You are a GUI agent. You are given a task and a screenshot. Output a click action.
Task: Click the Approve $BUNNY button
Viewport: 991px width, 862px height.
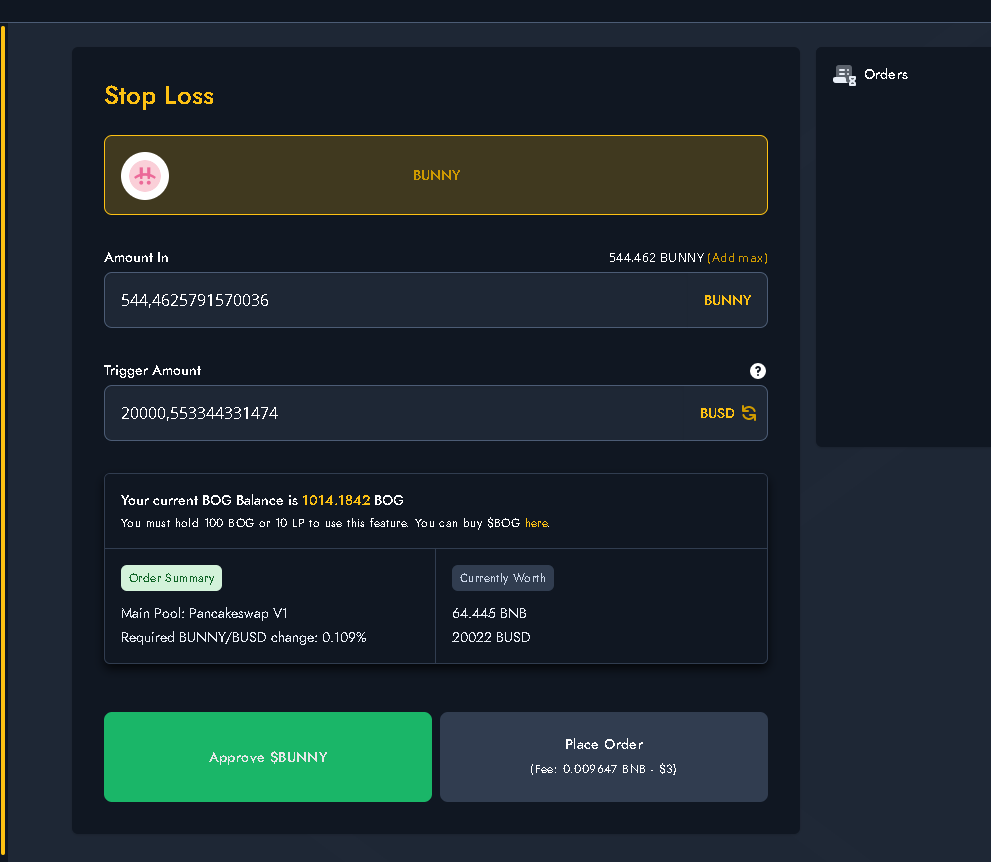coord(268,757)
